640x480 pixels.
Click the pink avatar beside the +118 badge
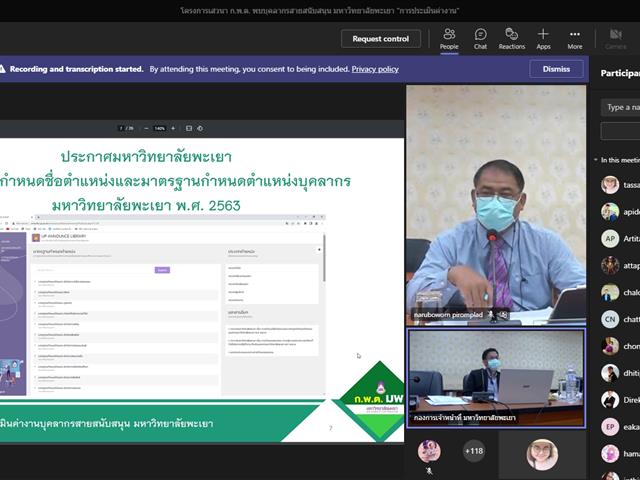[x=429, y=451]
